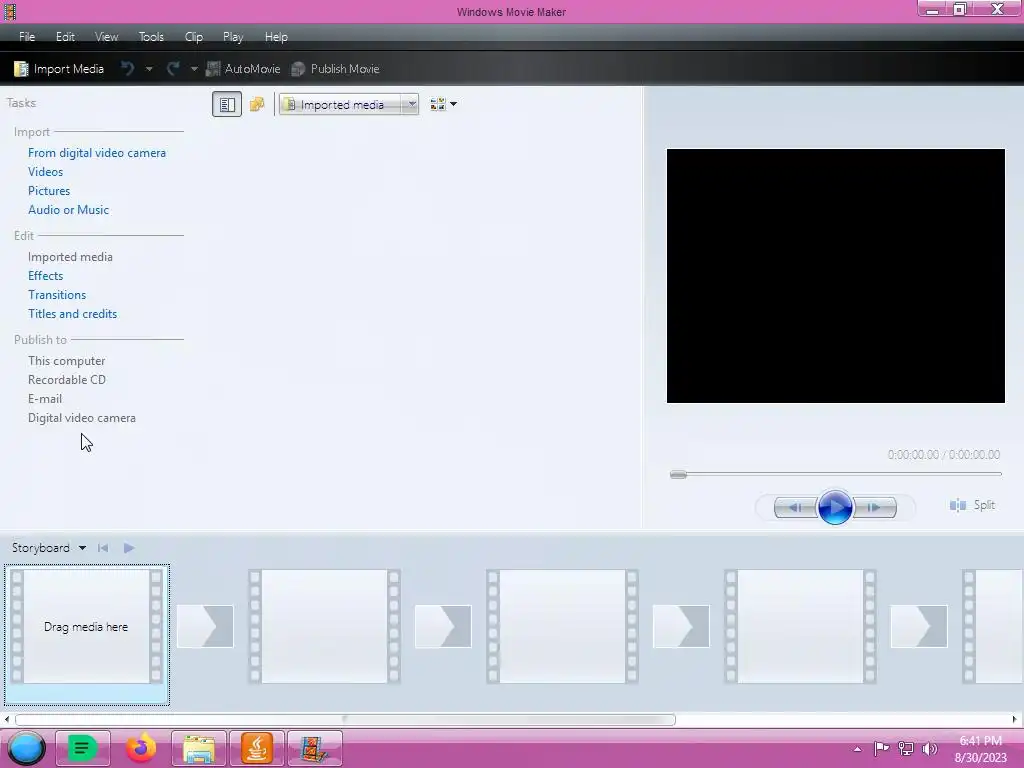Select the Drag media here storyboard cell
1024x768 pixels.
coord(86,634)
